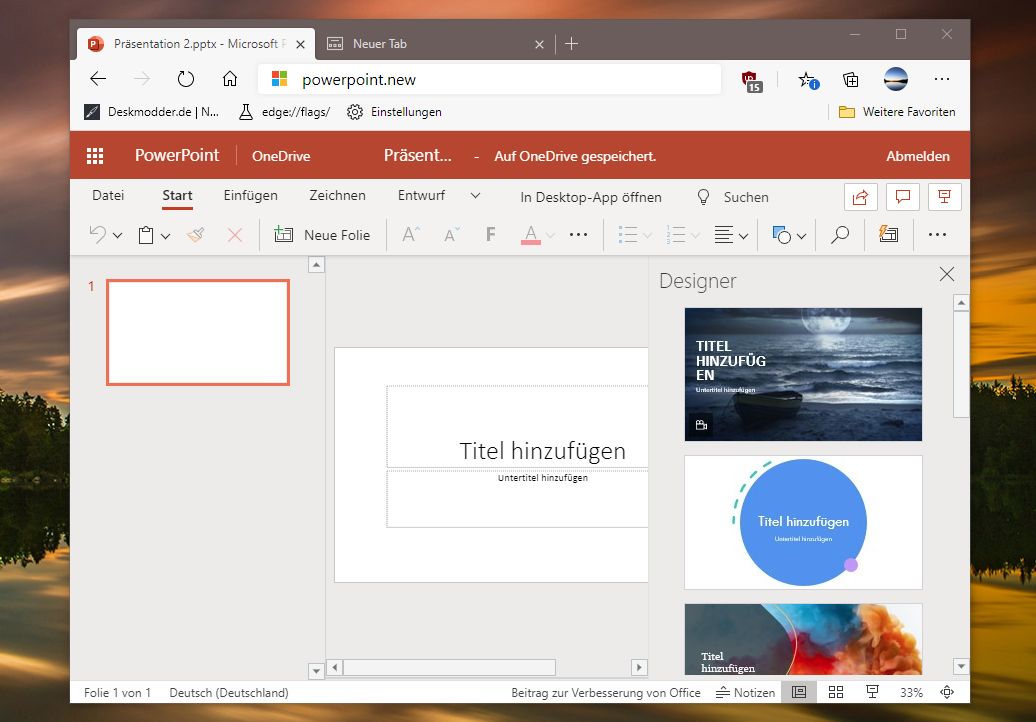Switch to Slide Sorter view
The height and width of the screenshot is (722, 1036).
836,692
